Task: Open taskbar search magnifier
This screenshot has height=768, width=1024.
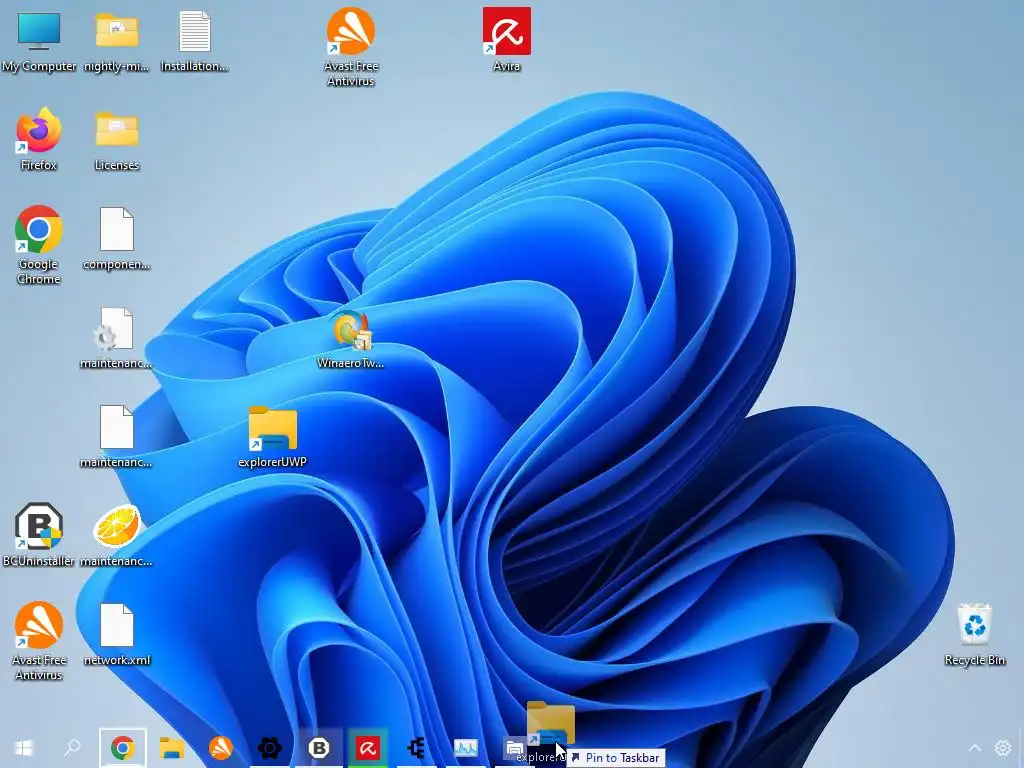Action: click(x=72, y=748)
